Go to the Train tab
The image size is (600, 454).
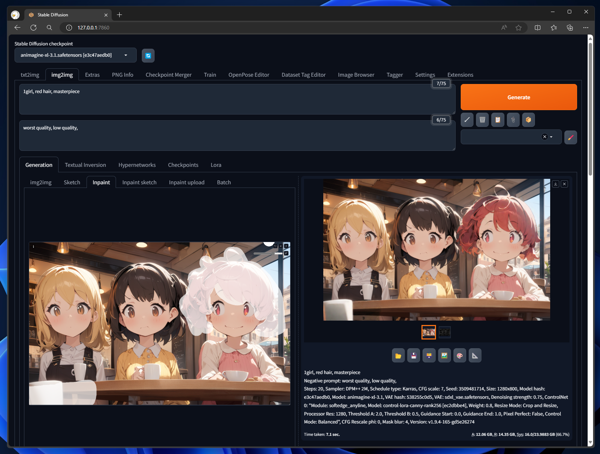click(x=210, y=75)
